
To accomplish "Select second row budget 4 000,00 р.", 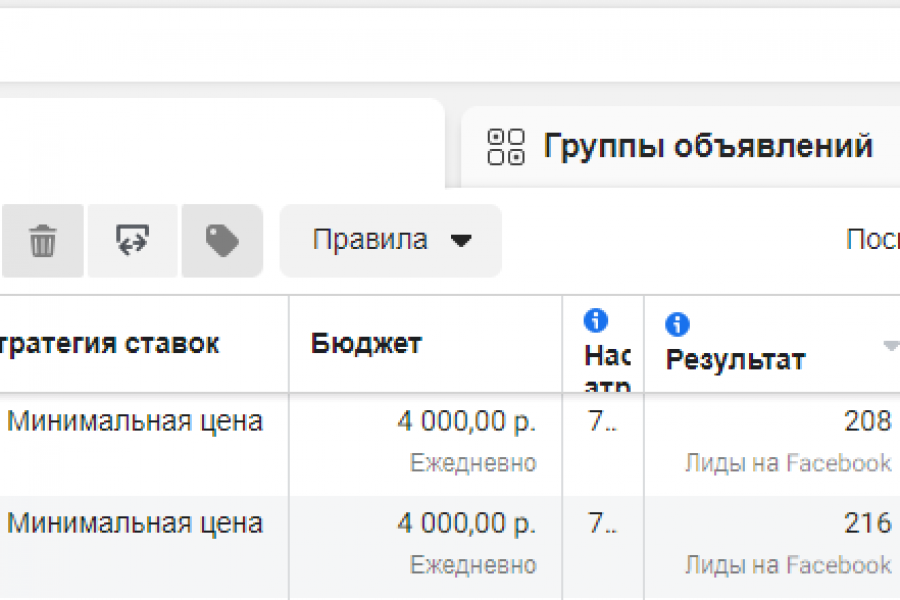I will pos(466,523).
